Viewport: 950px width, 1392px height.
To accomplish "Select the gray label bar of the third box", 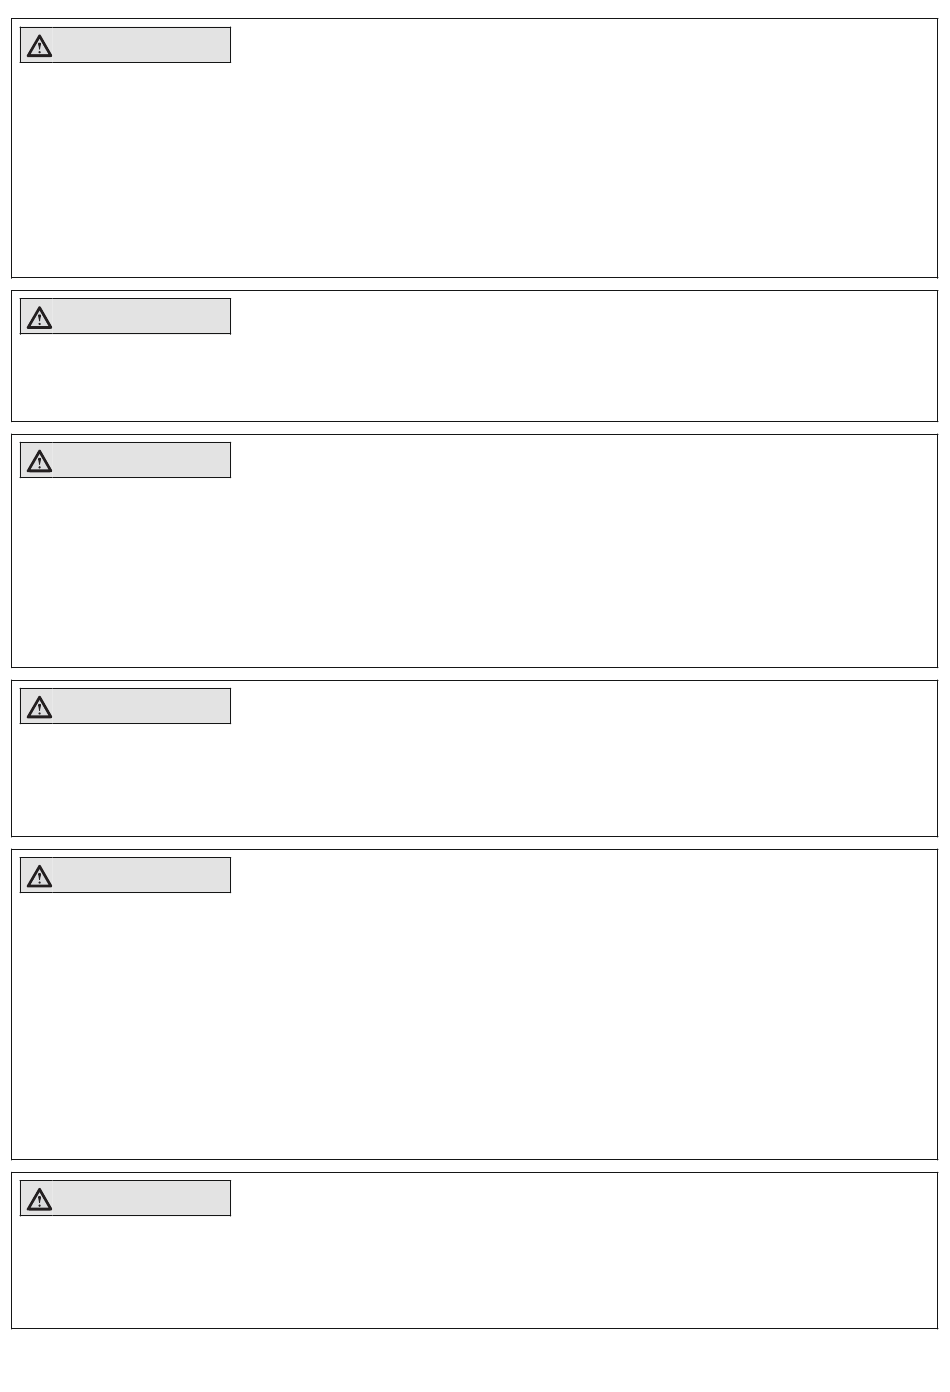I will pyautogui.click(x=126, y=460).
